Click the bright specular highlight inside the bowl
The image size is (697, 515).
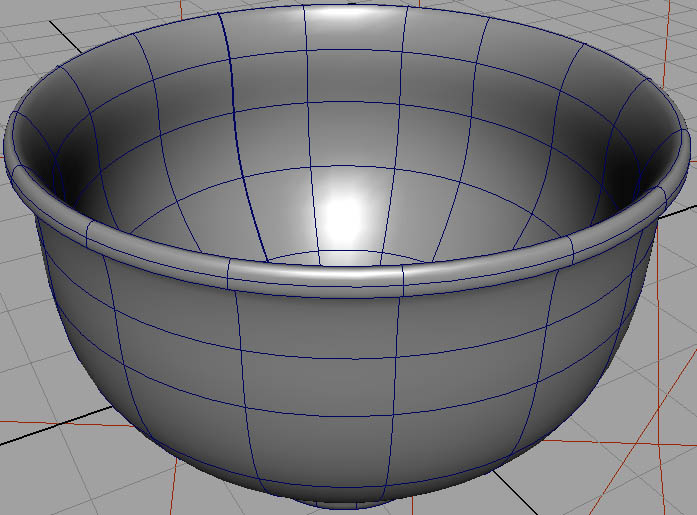click(x=343, y=211)
